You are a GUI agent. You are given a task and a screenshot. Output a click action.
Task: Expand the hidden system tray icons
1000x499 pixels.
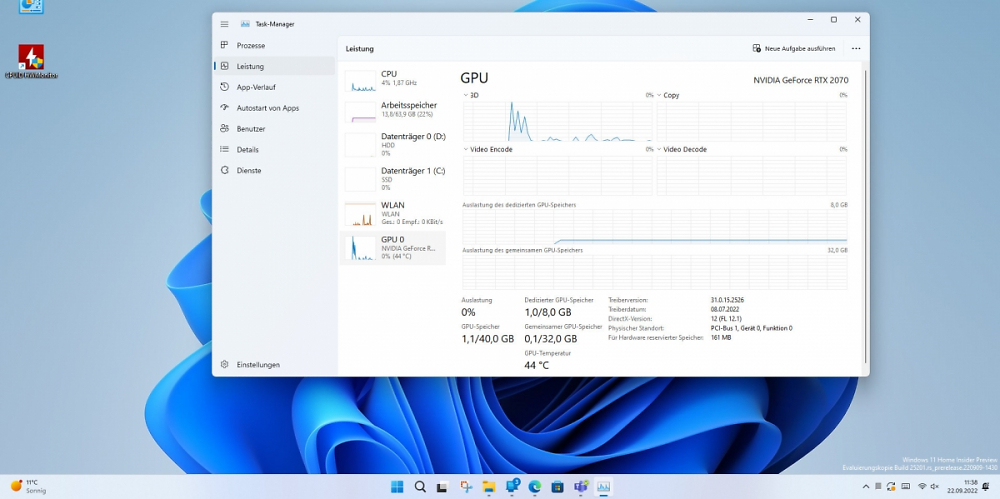865,487
